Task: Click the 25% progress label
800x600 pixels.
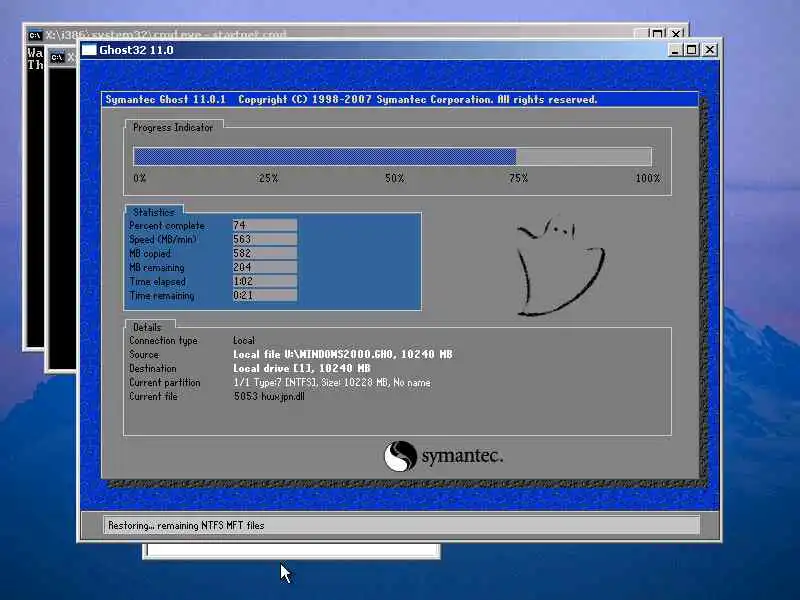Action: click(x=268, y=178)
